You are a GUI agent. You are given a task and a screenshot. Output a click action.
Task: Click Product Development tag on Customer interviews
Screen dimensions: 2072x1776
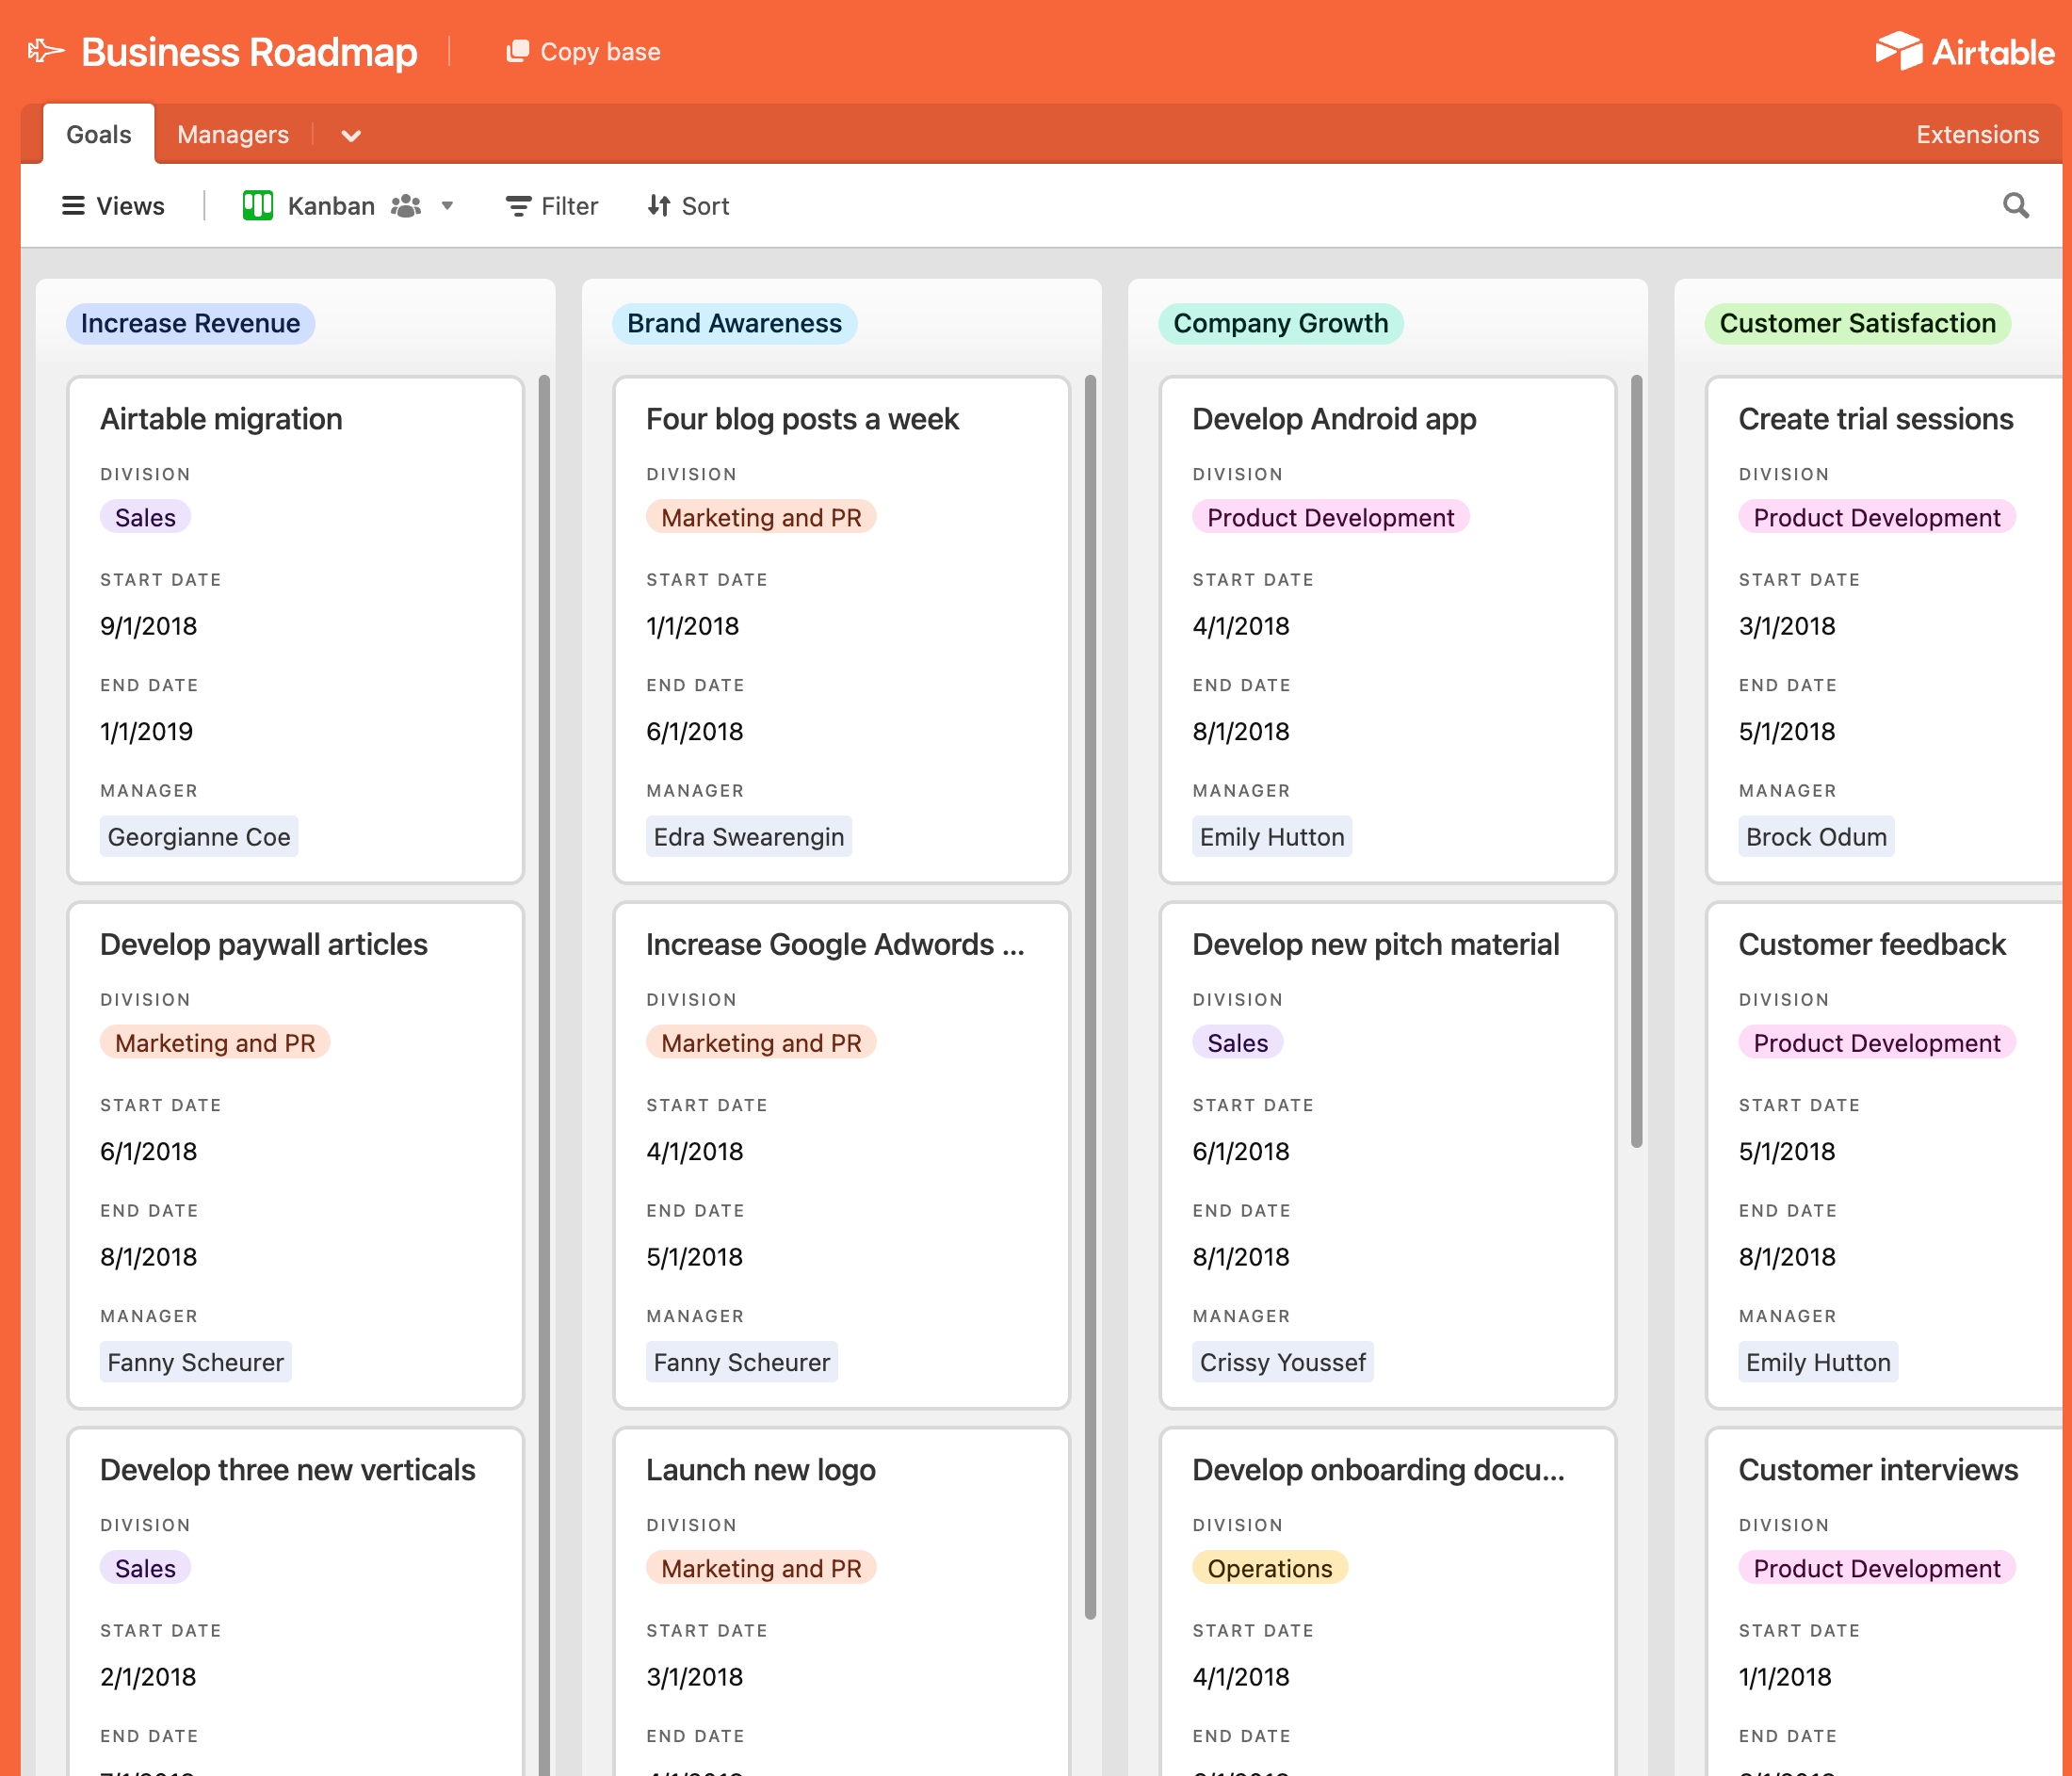[1877, 1568]
